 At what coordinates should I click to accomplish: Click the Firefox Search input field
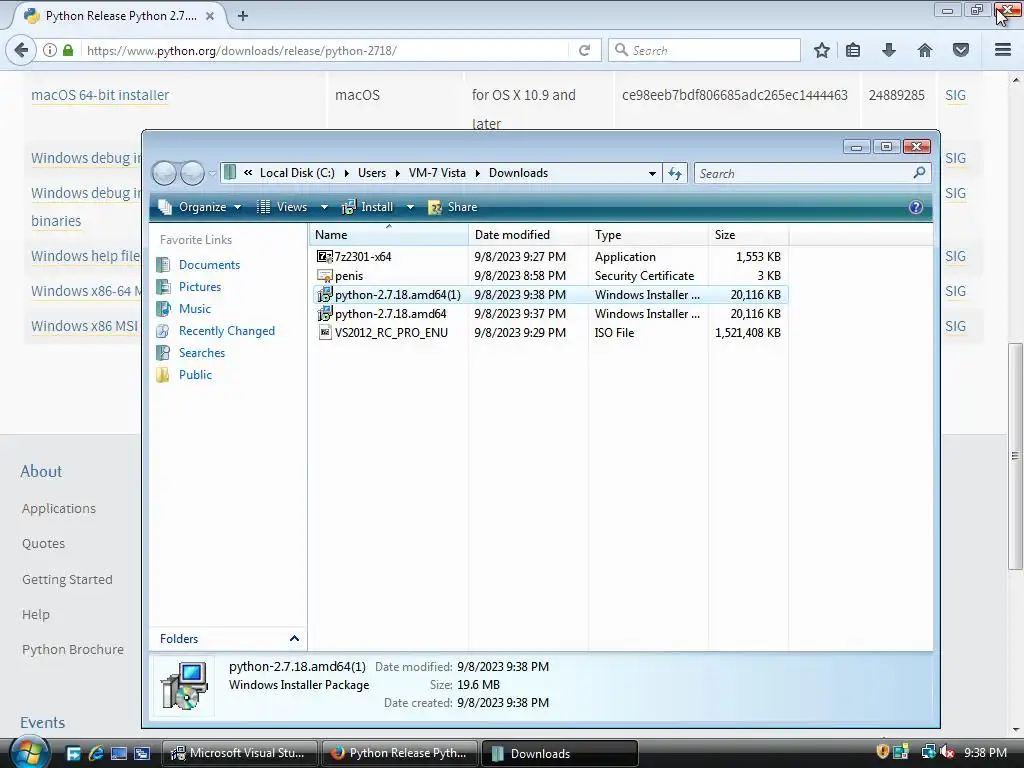pyautogui.click(x=704, y=50)
